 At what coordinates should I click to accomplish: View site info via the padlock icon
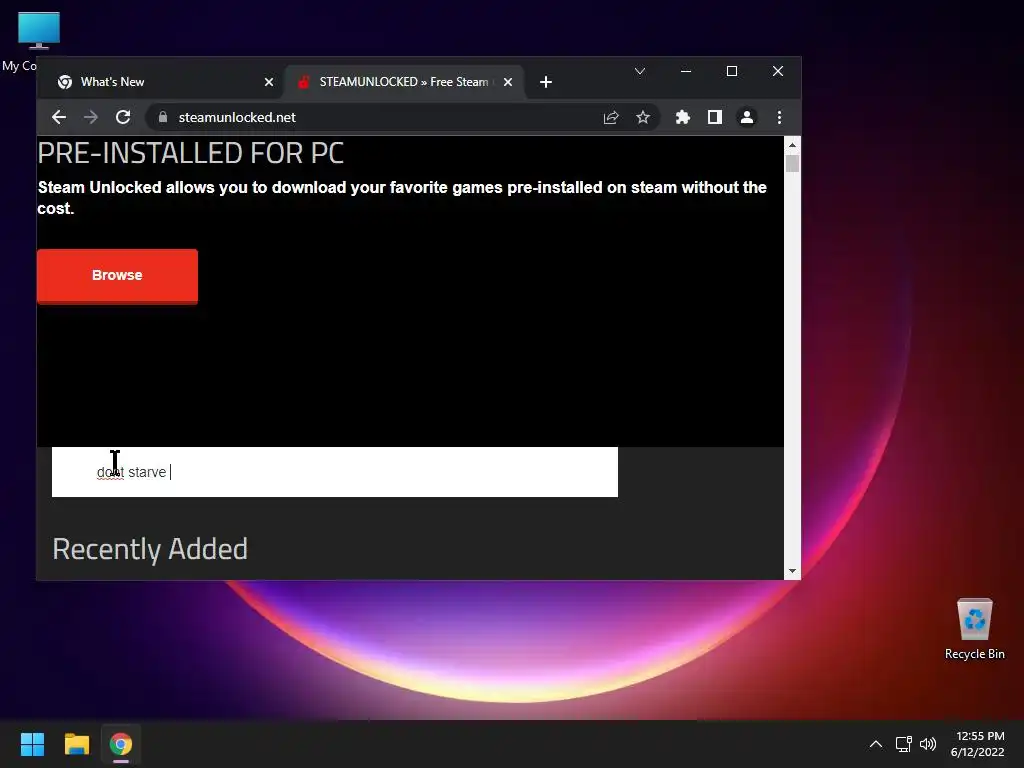coord(163,117)
